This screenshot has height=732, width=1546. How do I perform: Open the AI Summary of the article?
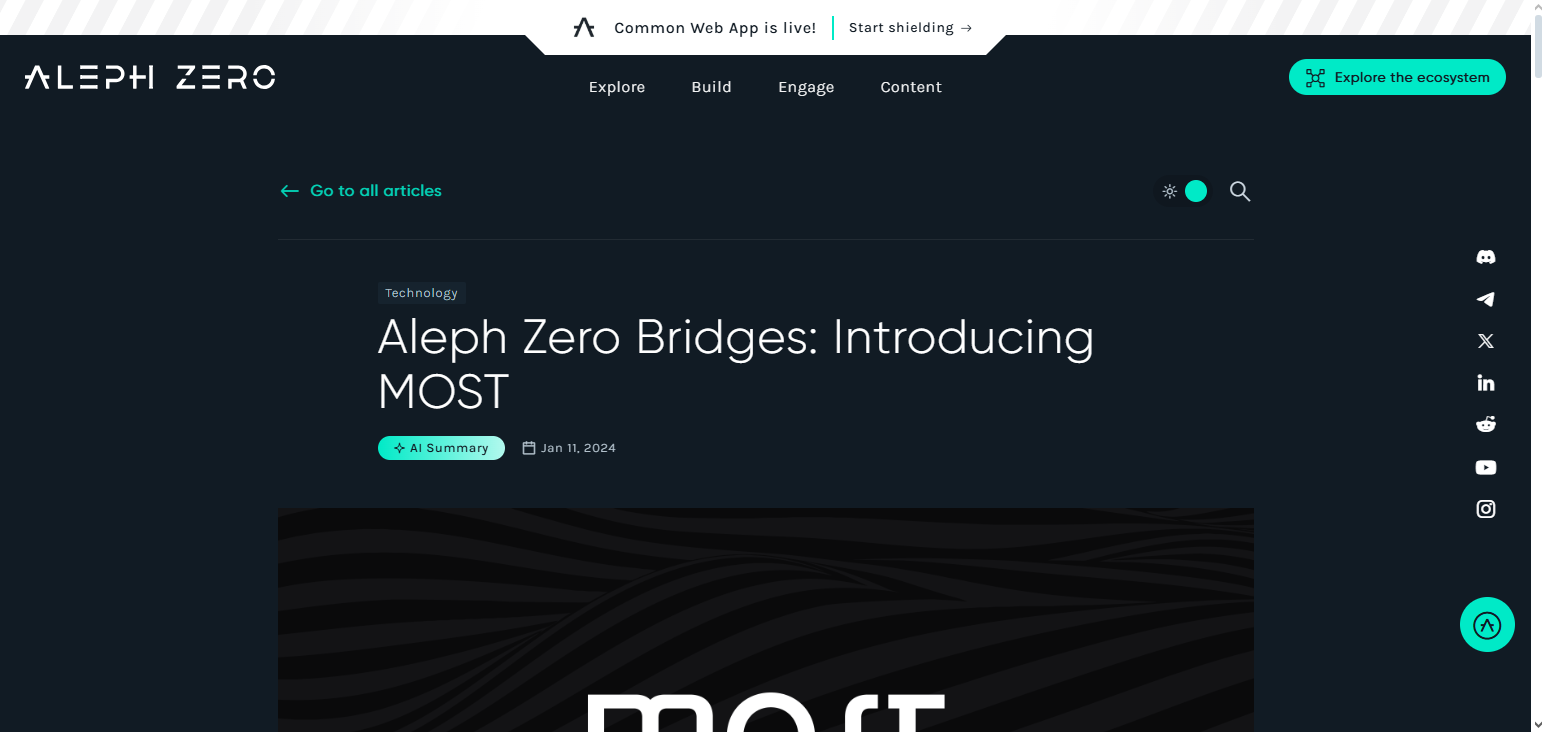441,447
